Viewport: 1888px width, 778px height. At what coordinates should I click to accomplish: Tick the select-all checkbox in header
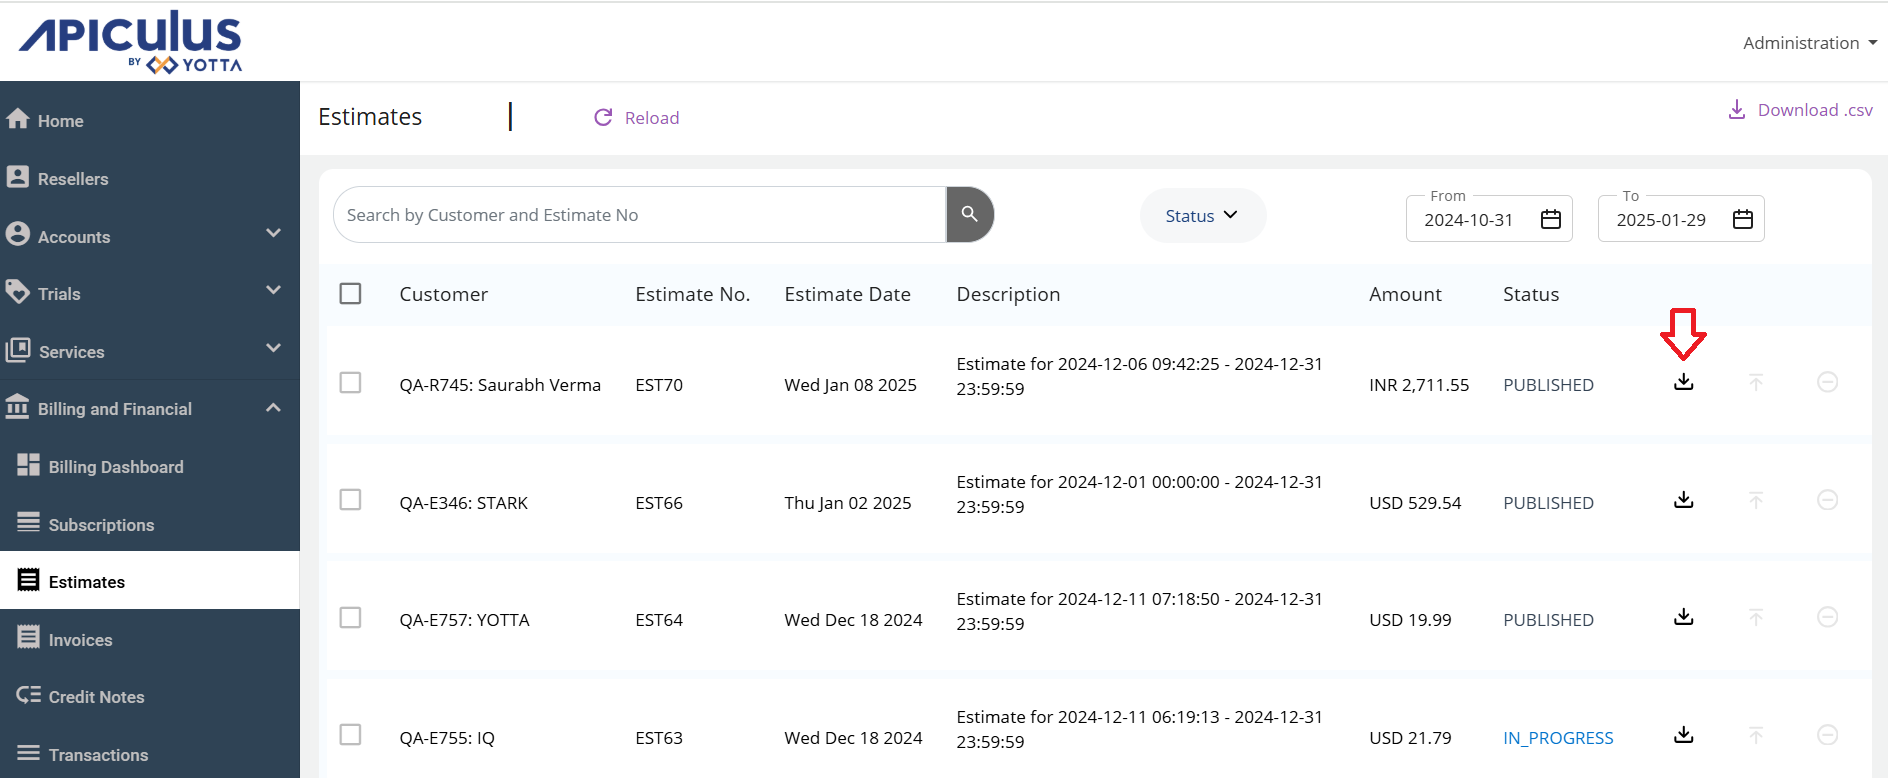tap(350, 294)
